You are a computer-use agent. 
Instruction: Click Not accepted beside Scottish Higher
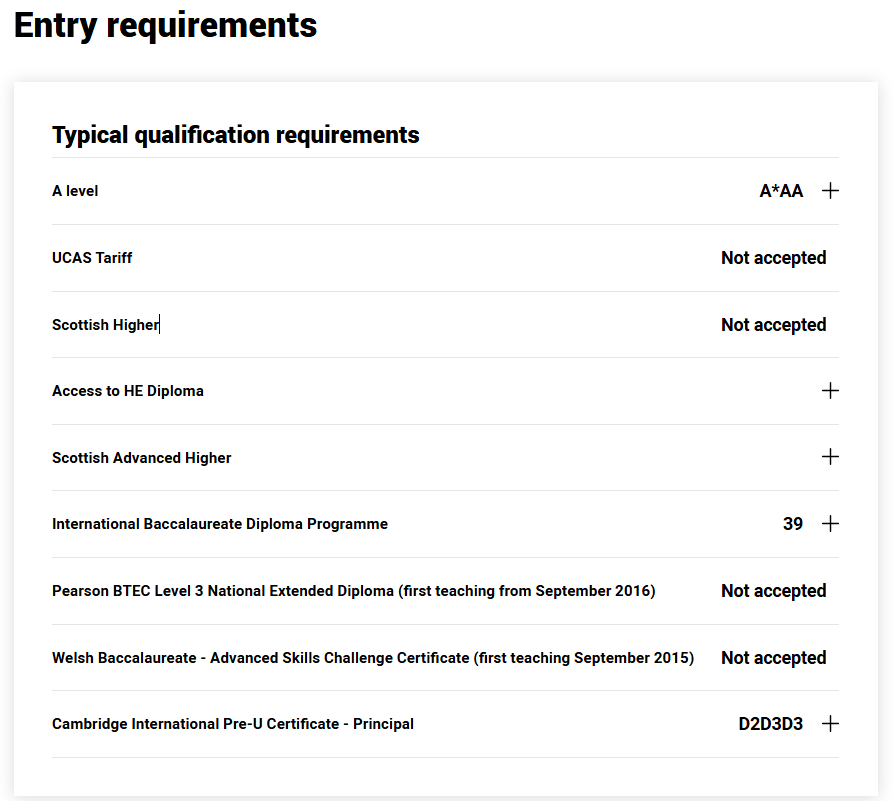773,325
